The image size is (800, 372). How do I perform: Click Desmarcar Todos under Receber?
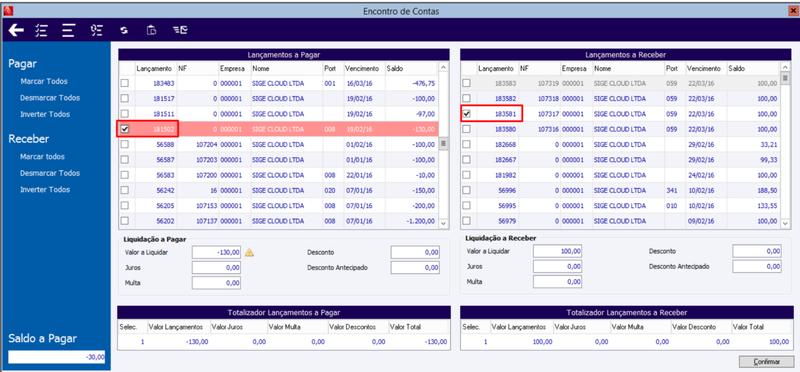coord(50,173)
